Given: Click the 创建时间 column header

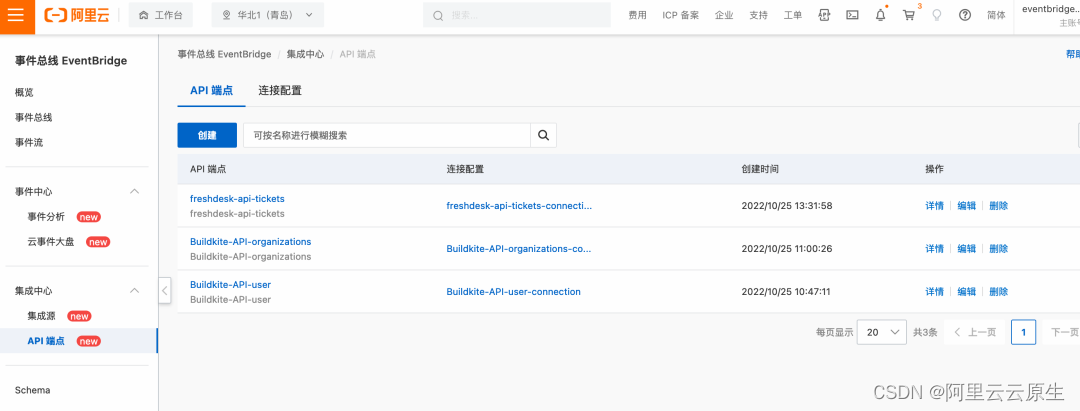Looking at the screenshot, I should [760, 169].
